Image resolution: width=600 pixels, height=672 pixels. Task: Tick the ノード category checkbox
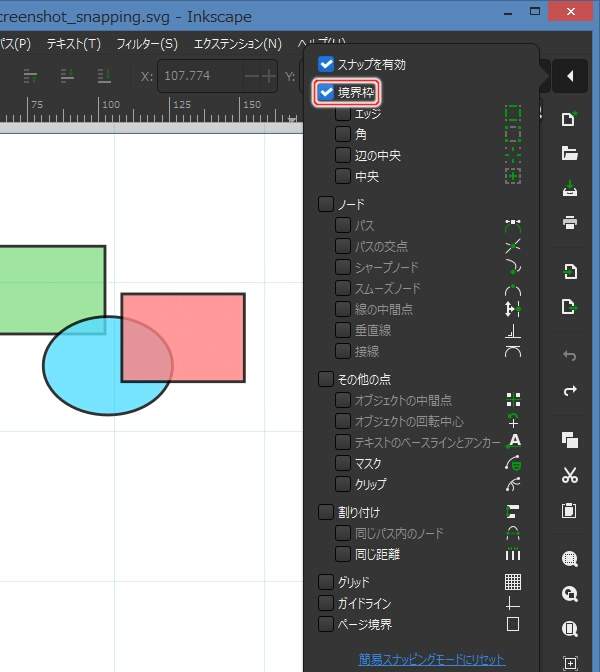pyautogui.click(x=325, y=204)
